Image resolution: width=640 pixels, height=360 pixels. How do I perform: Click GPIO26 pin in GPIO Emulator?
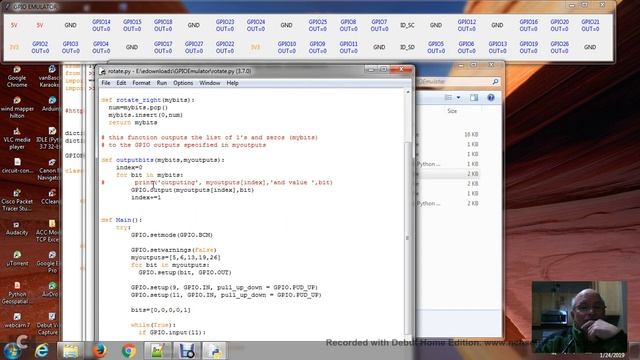559,47
